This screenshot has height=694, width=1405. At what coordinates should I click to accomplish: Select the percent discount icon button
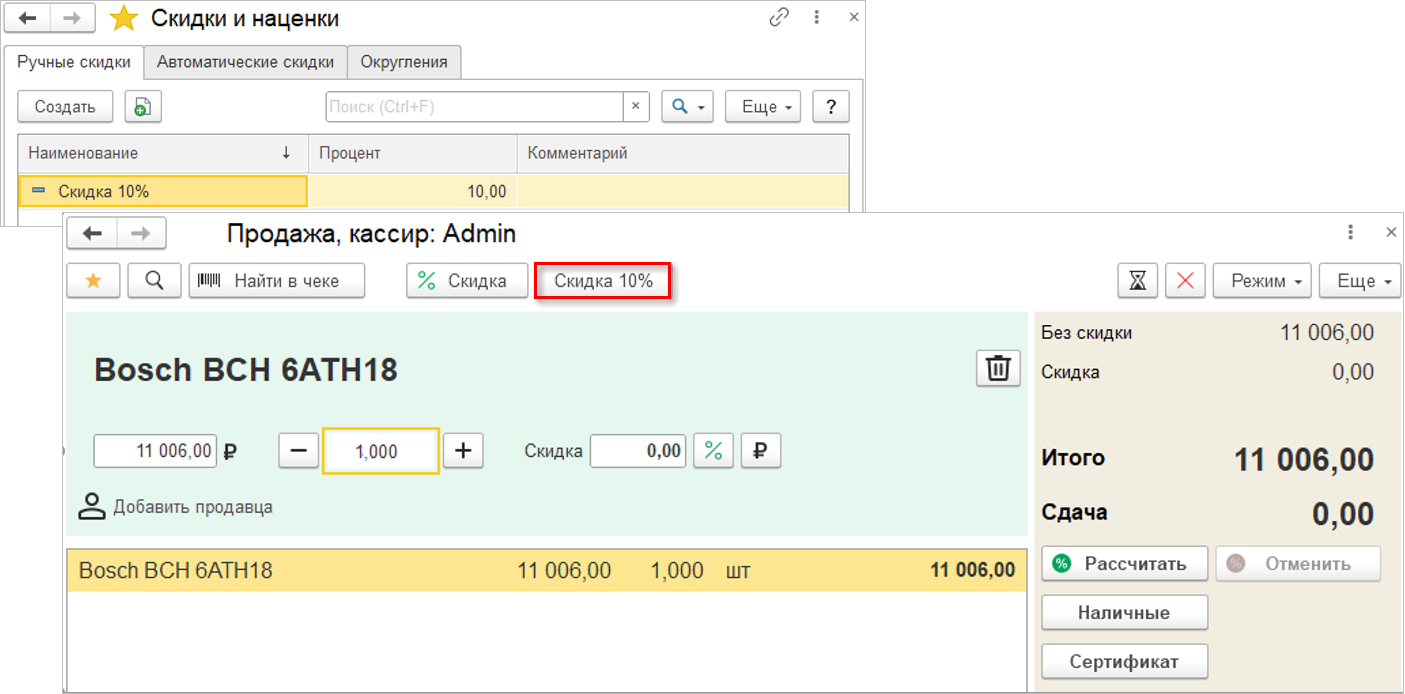coord(713,451)
